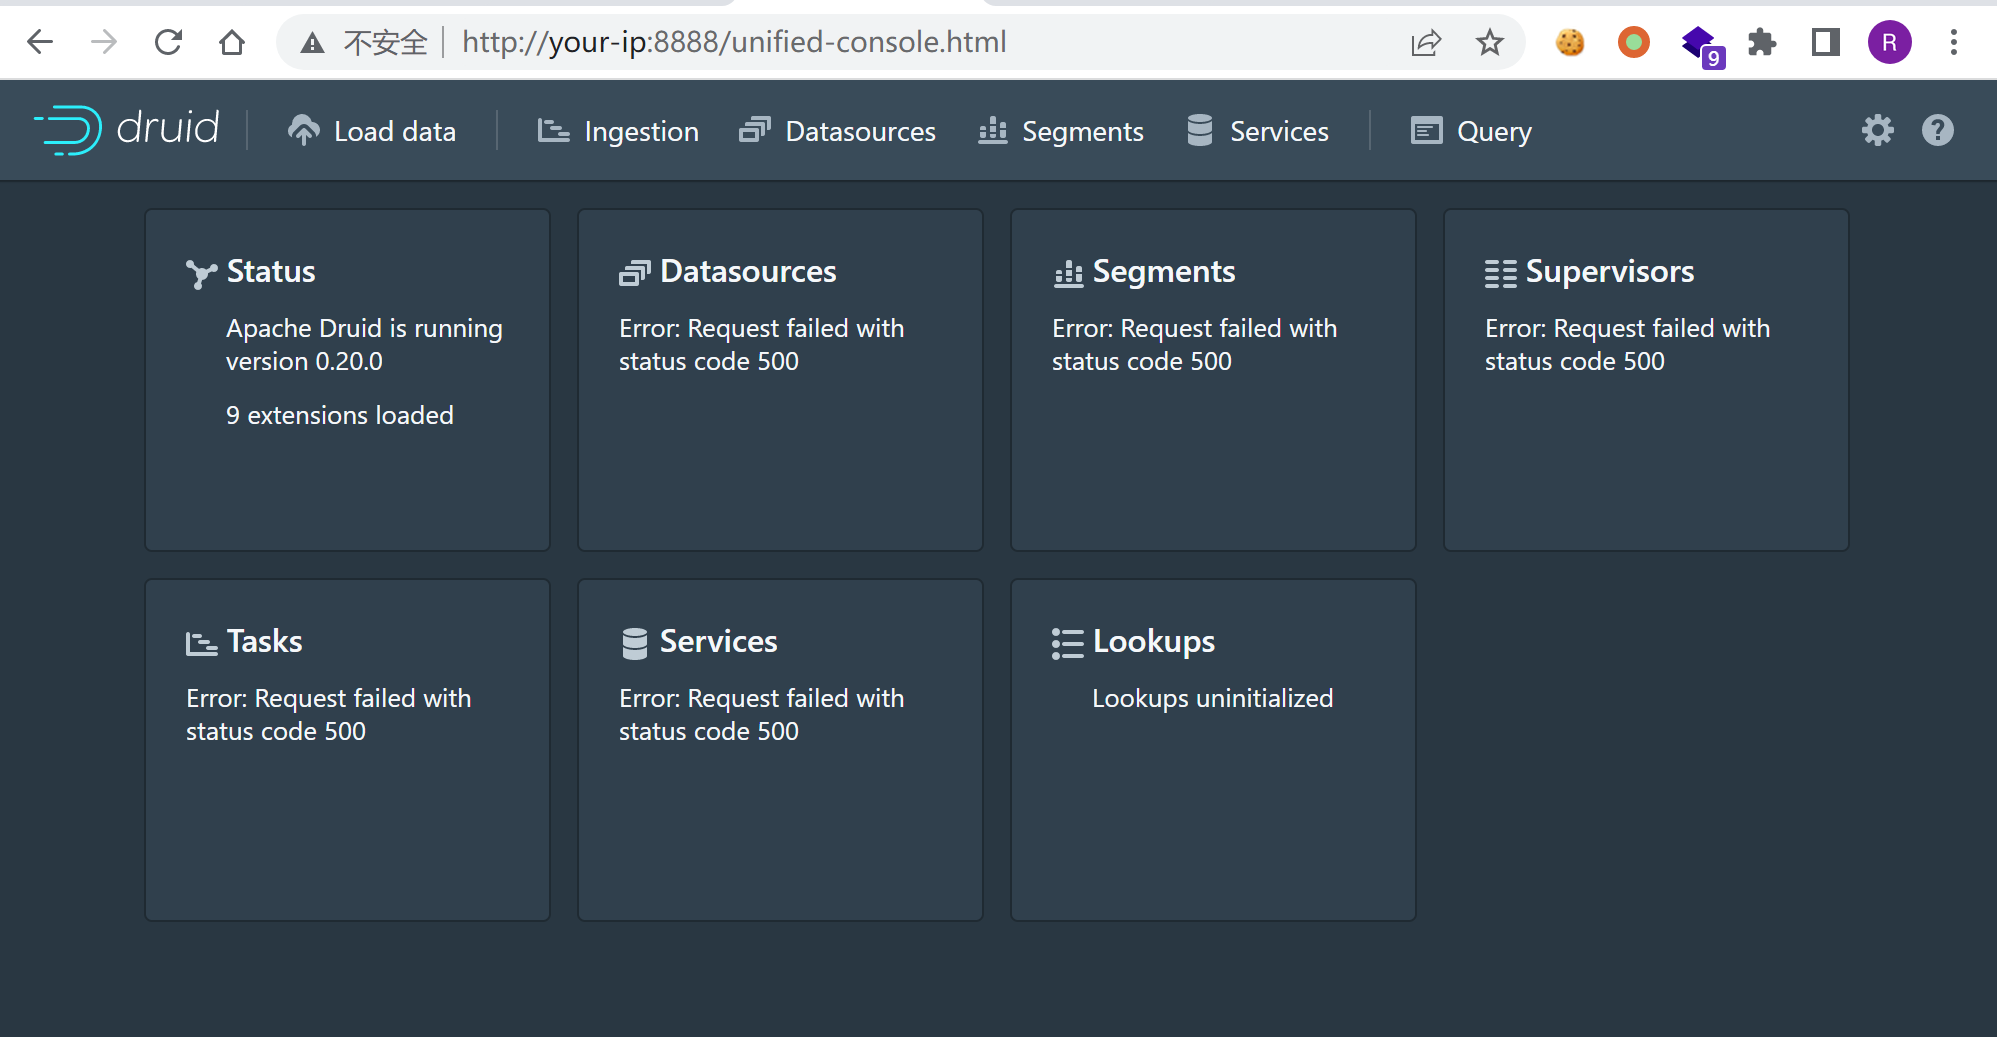
Task: Click the Druid logo in the header
Action: (x=127, y=130)
